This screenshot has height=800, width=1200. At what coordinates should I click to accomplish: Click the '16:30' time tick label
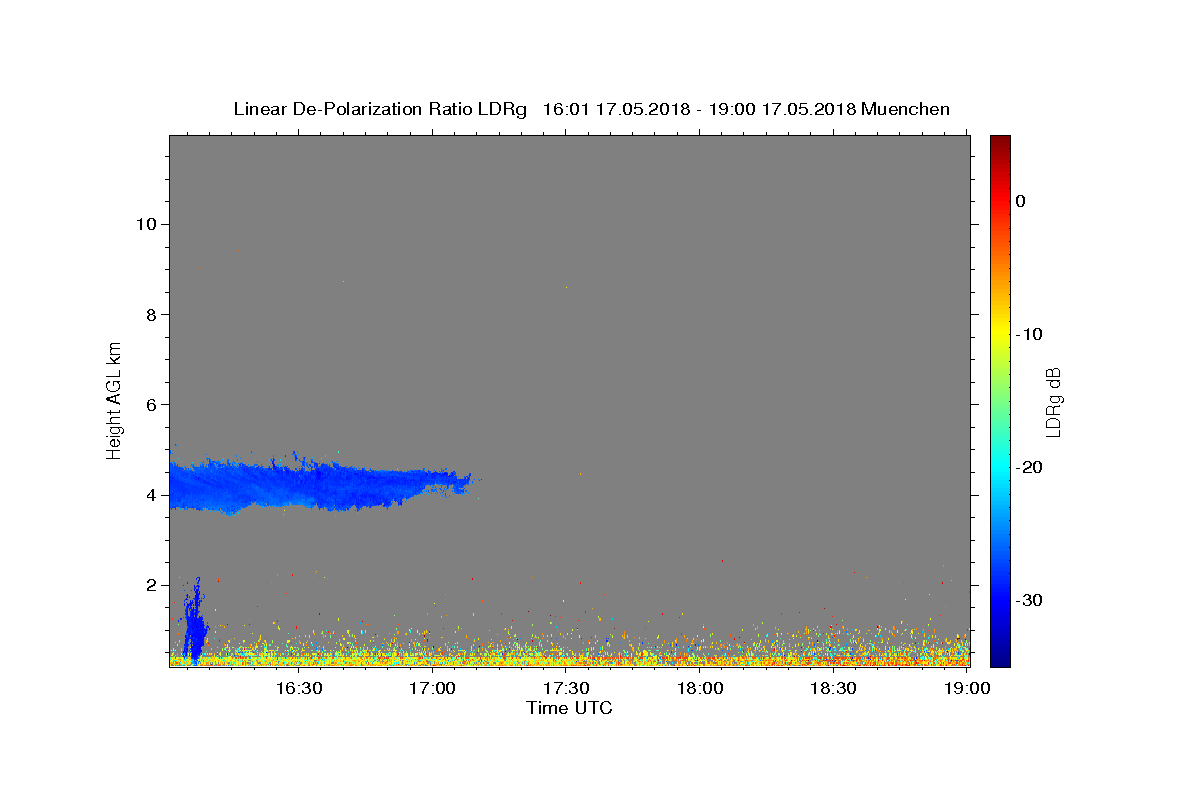click(x=298, y=689)
